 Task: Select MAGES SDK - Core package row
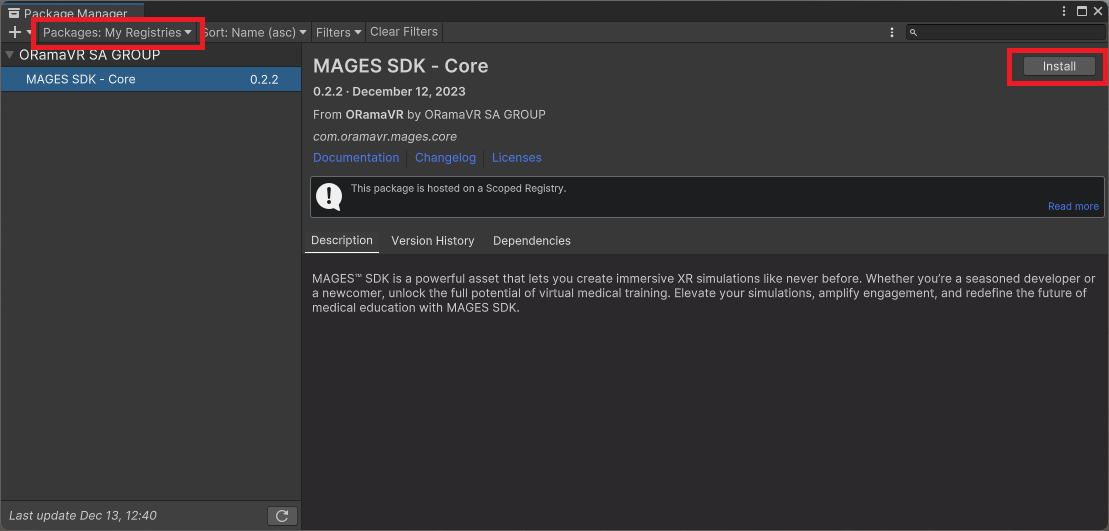click(151, 79)
